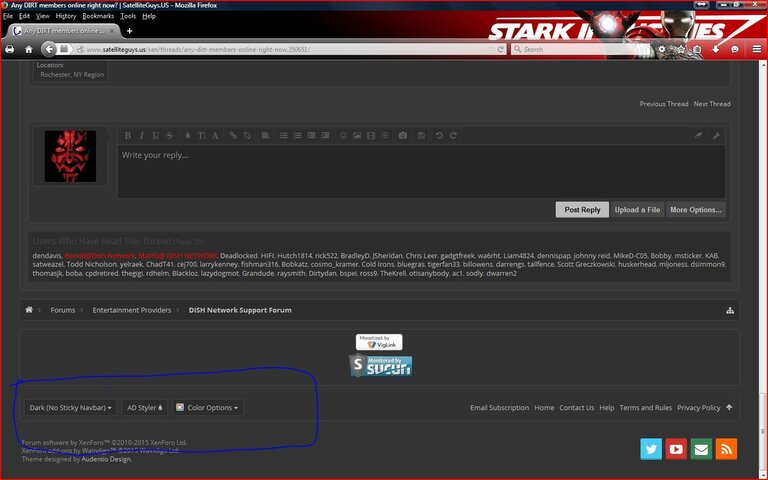Go to Previous Thread
This screenshot has height=480, width=768.
click(x=664, y=104)
